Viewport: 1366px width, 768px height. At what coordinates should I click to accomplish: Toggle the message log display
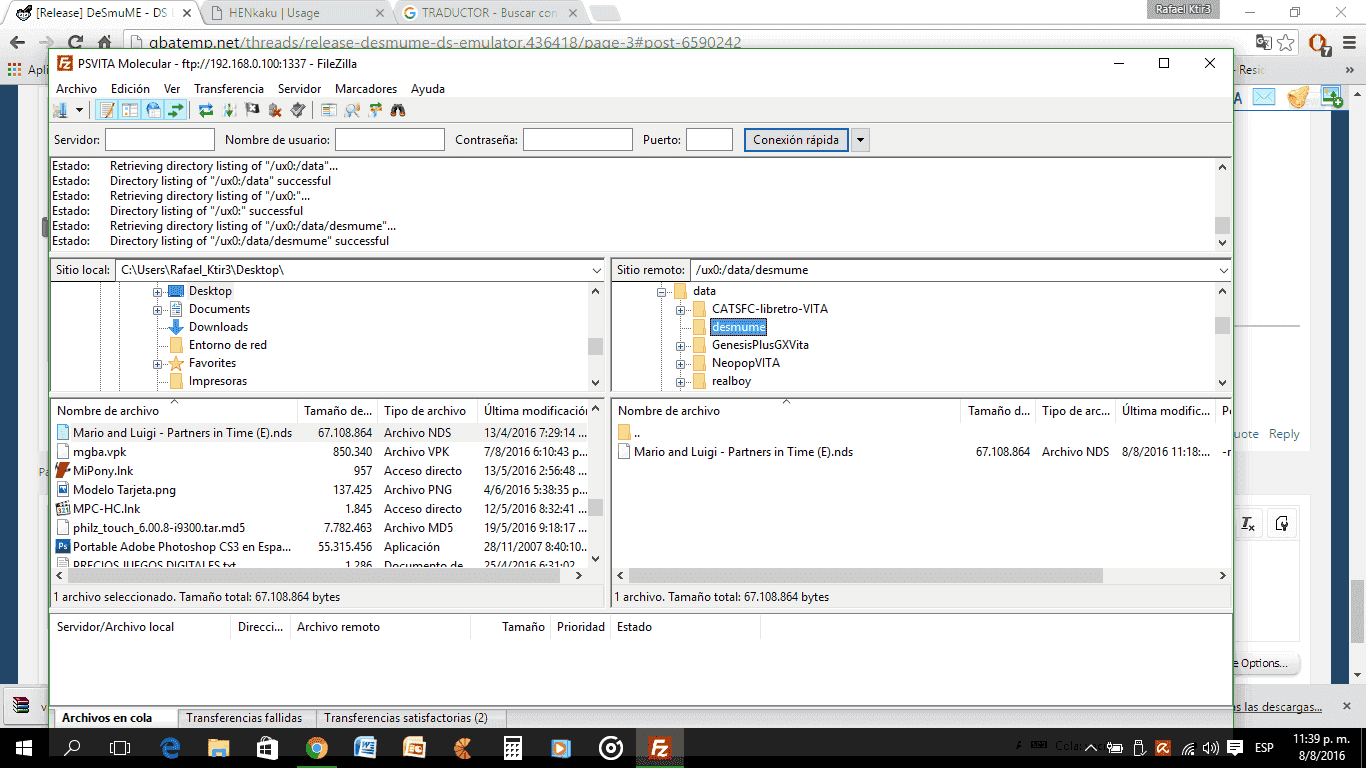[107, 110]
